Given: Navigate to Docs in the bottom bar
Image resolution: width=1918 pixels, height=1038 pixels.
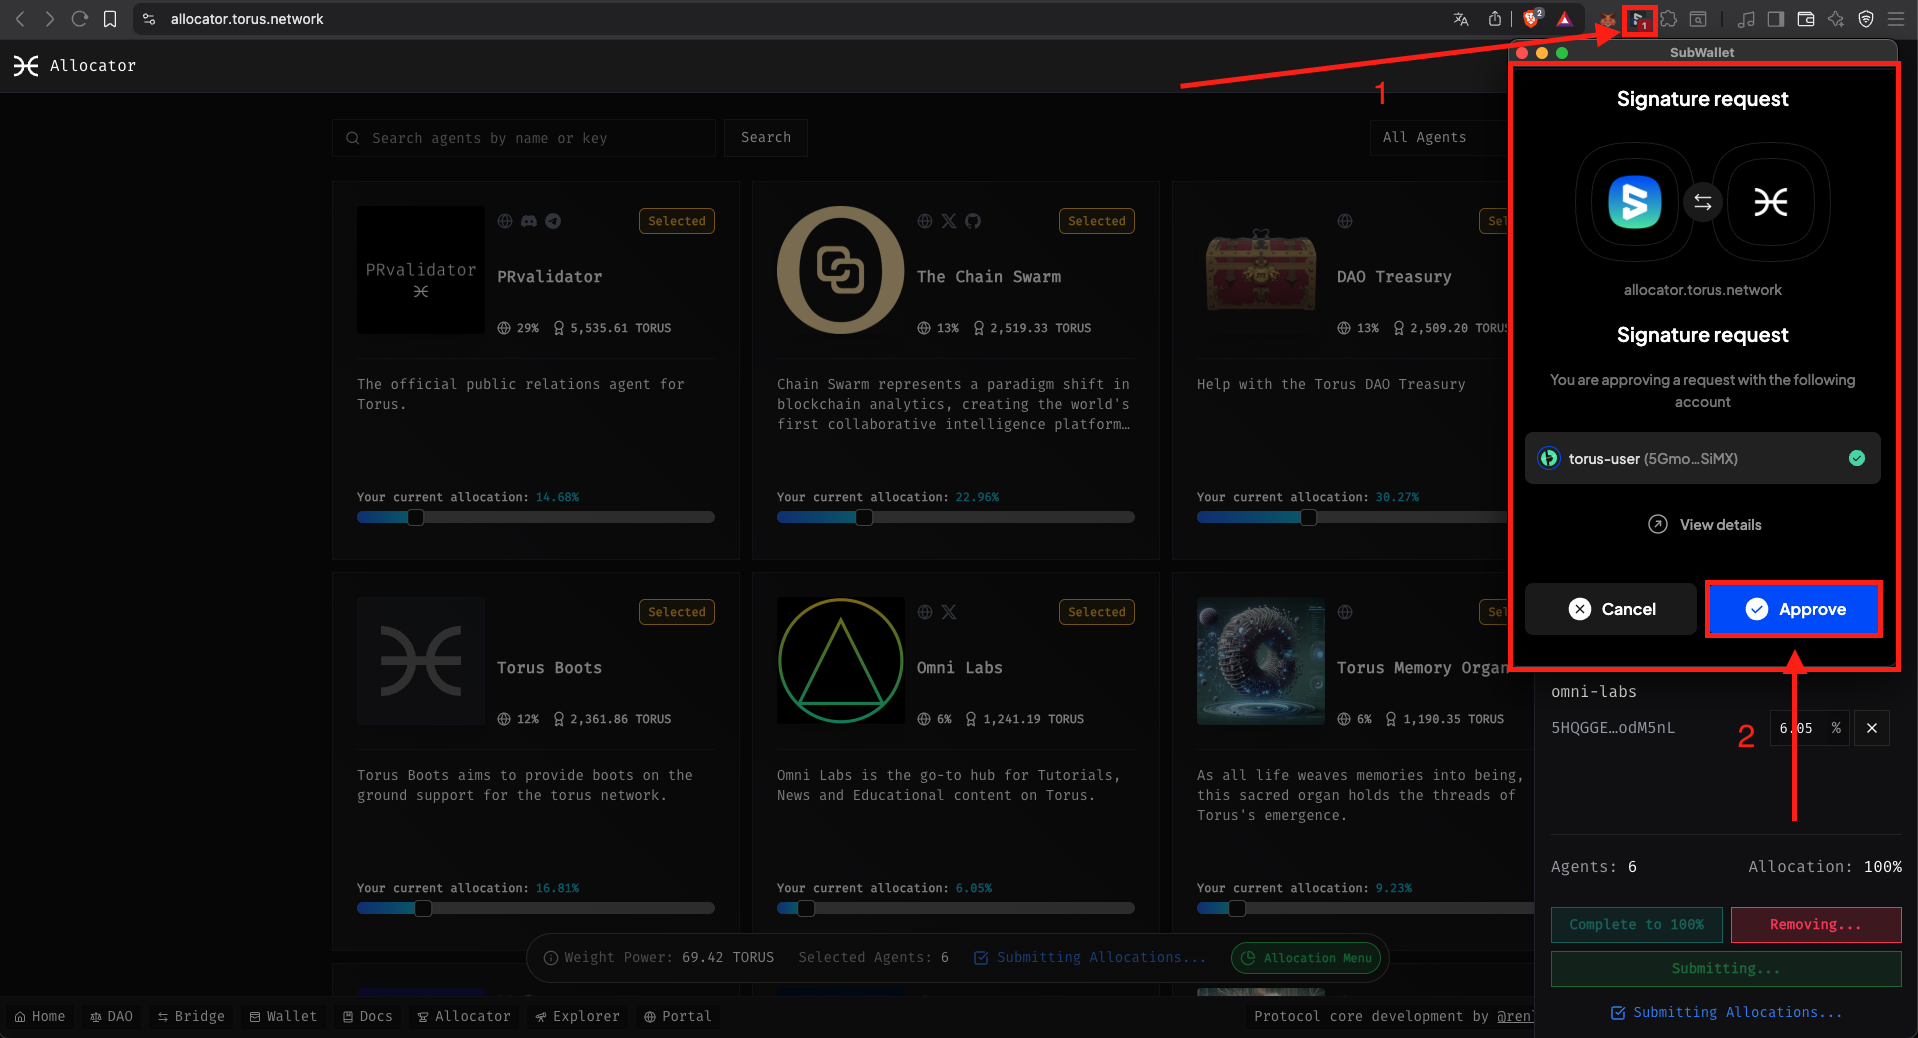Looking at the screenshot, I should click(367, 1016).
